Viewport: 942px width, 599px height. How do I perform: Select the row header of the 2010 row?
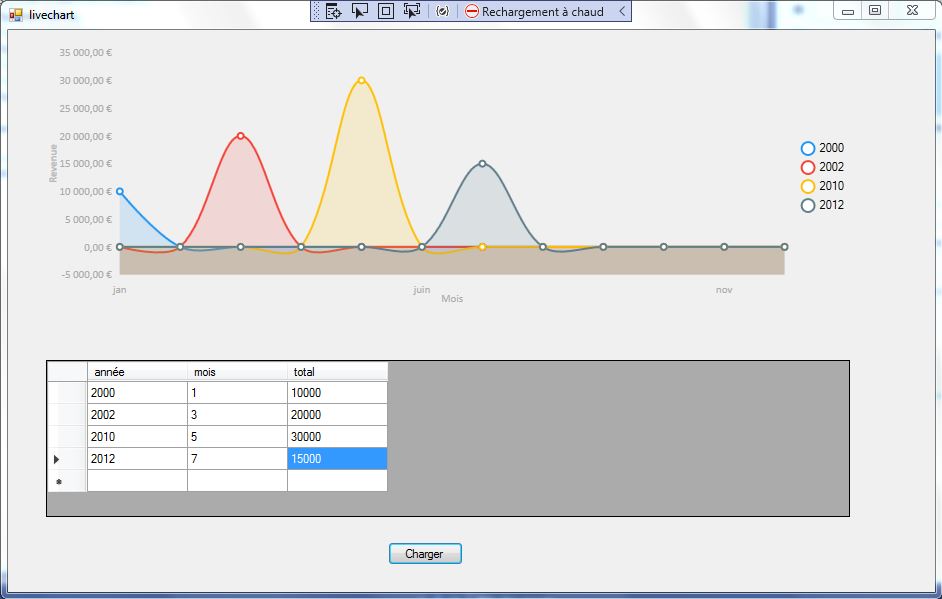click(67, 437)
